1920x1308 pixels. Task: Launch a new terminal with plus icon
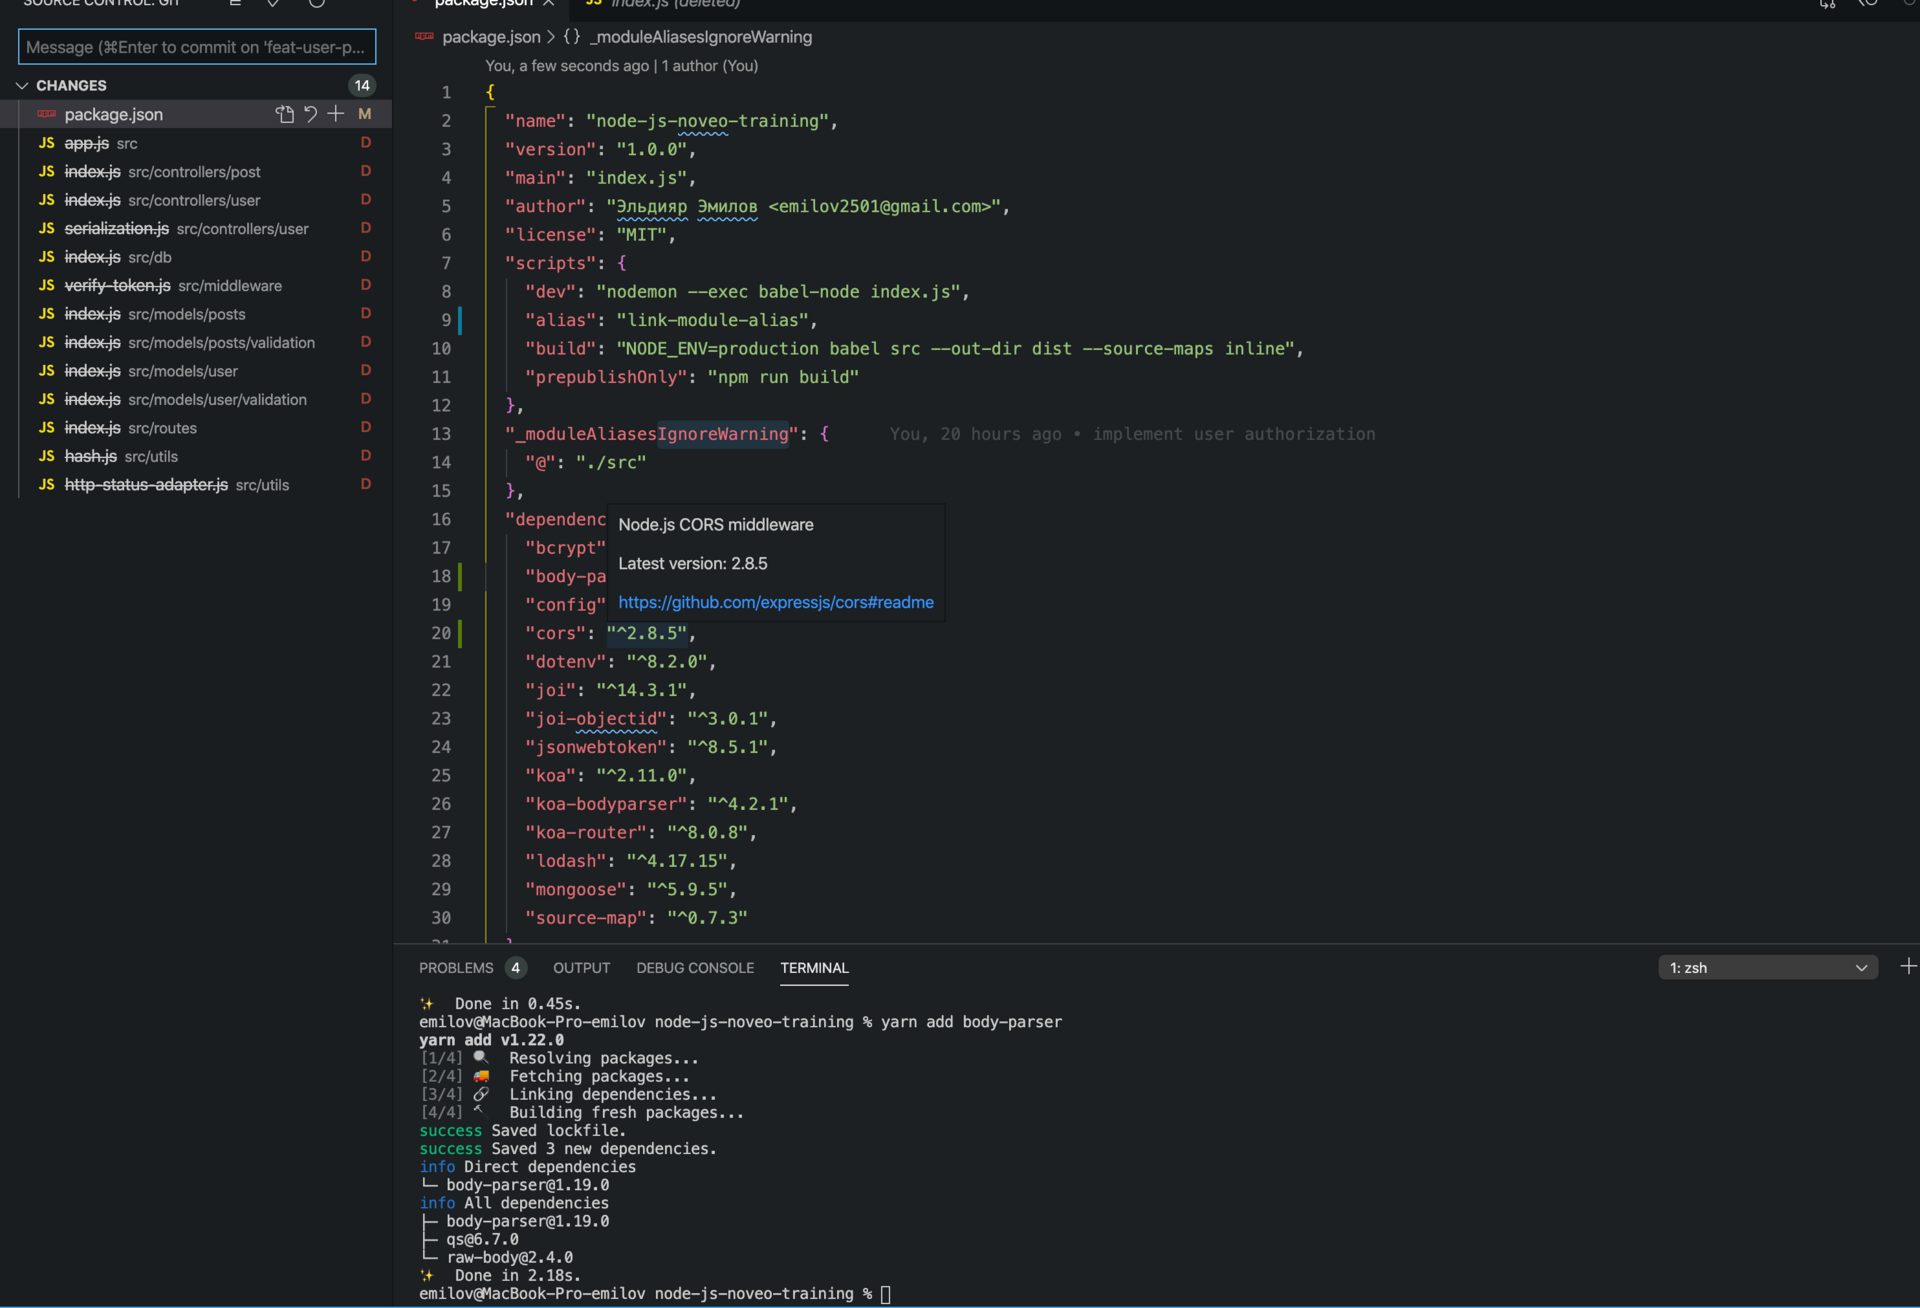pyautogui.click(x=1908, y=966)
